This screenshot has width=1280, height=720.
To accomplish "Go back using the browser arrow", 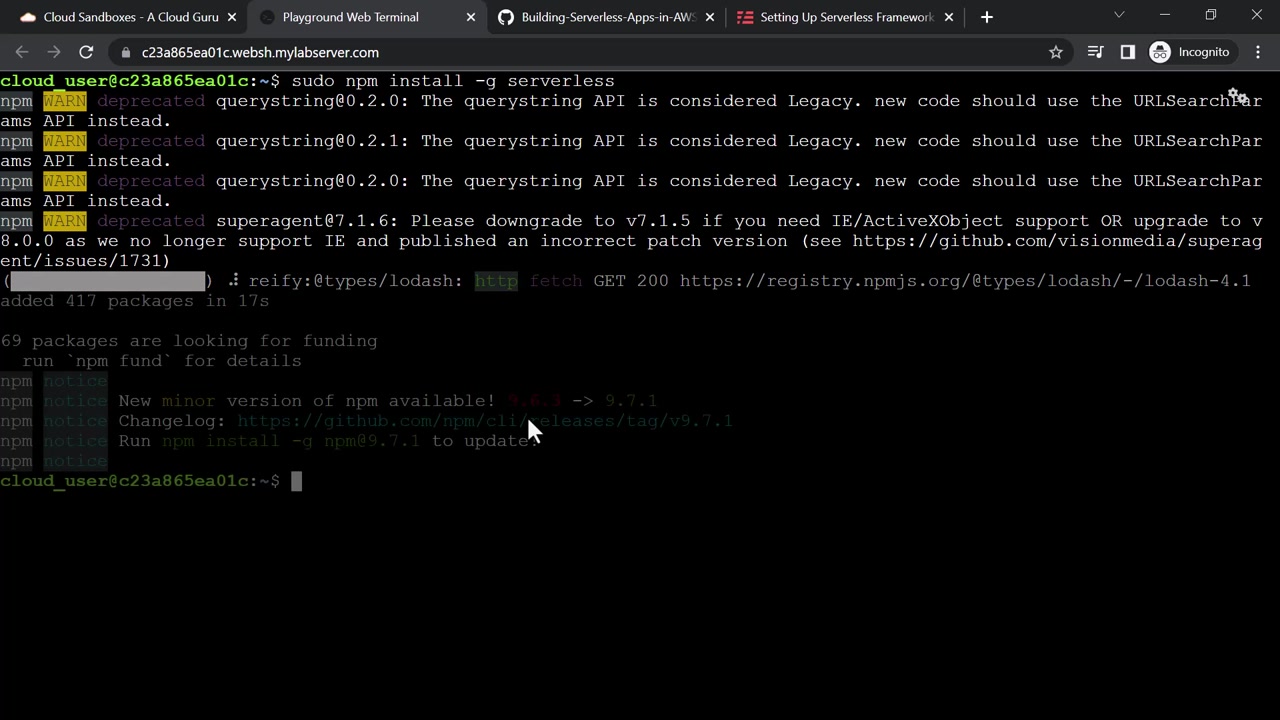I will pyautogui.click(x=22, y=52).
